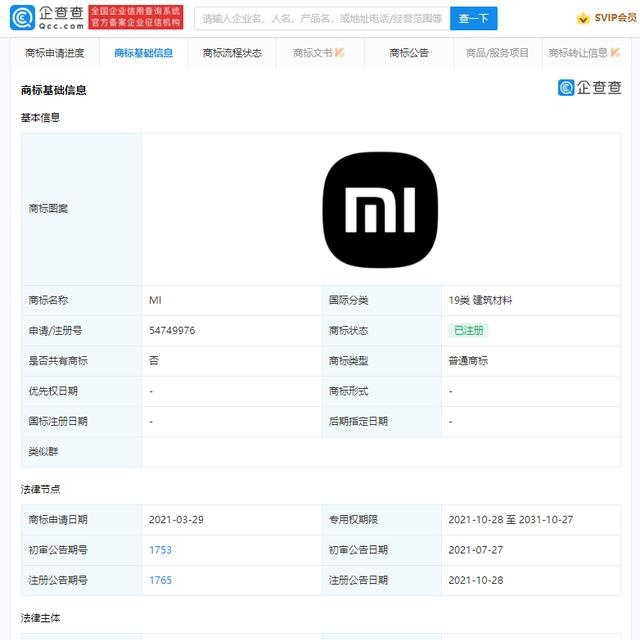This screenshot has height=640, width=640.
Task: Click the 注册公告期号 label
Action: 58,580
